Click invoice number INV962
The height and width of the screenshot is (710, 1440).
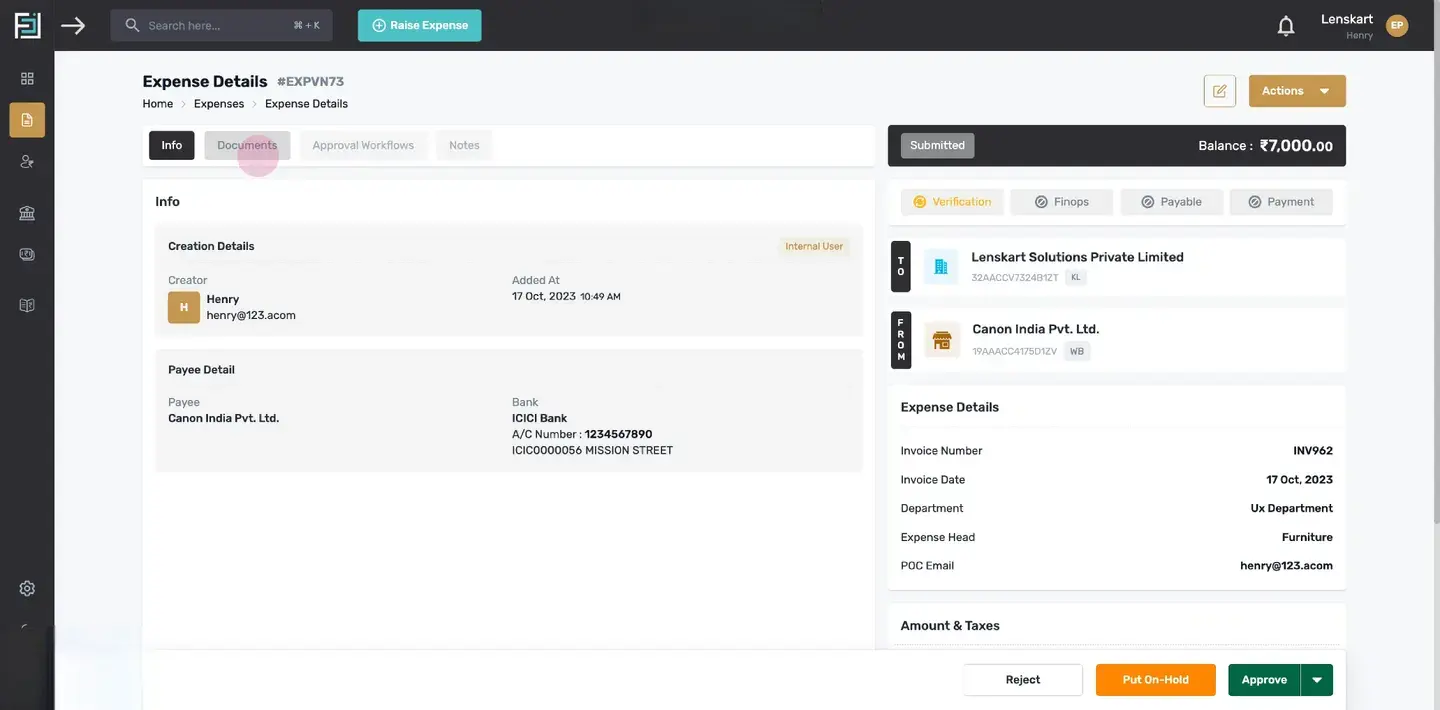pyautogui.click(x=1313, y=451)
